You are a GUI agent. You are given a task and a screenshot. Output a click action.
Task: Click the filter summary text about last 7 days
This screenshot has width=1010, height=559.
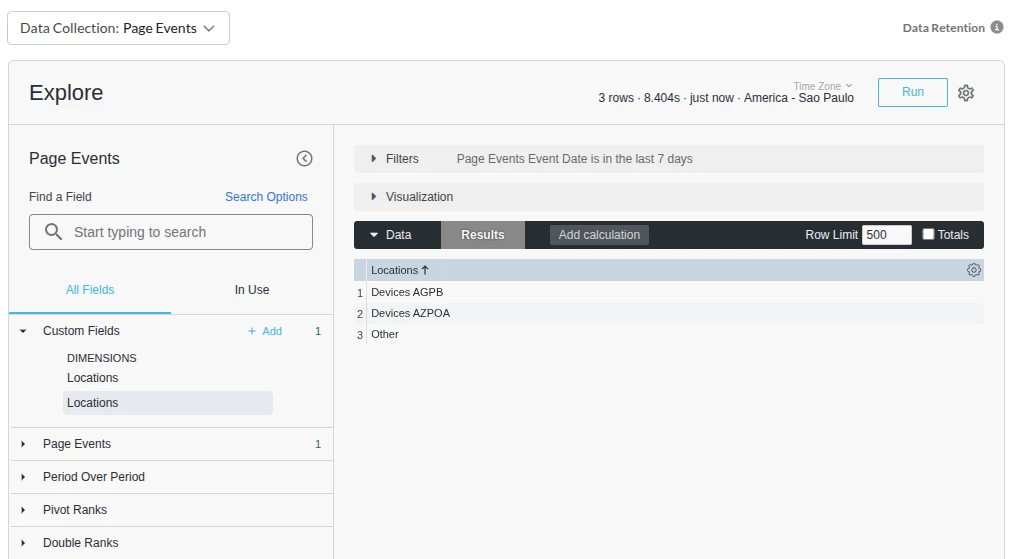[x=575, y=158]
